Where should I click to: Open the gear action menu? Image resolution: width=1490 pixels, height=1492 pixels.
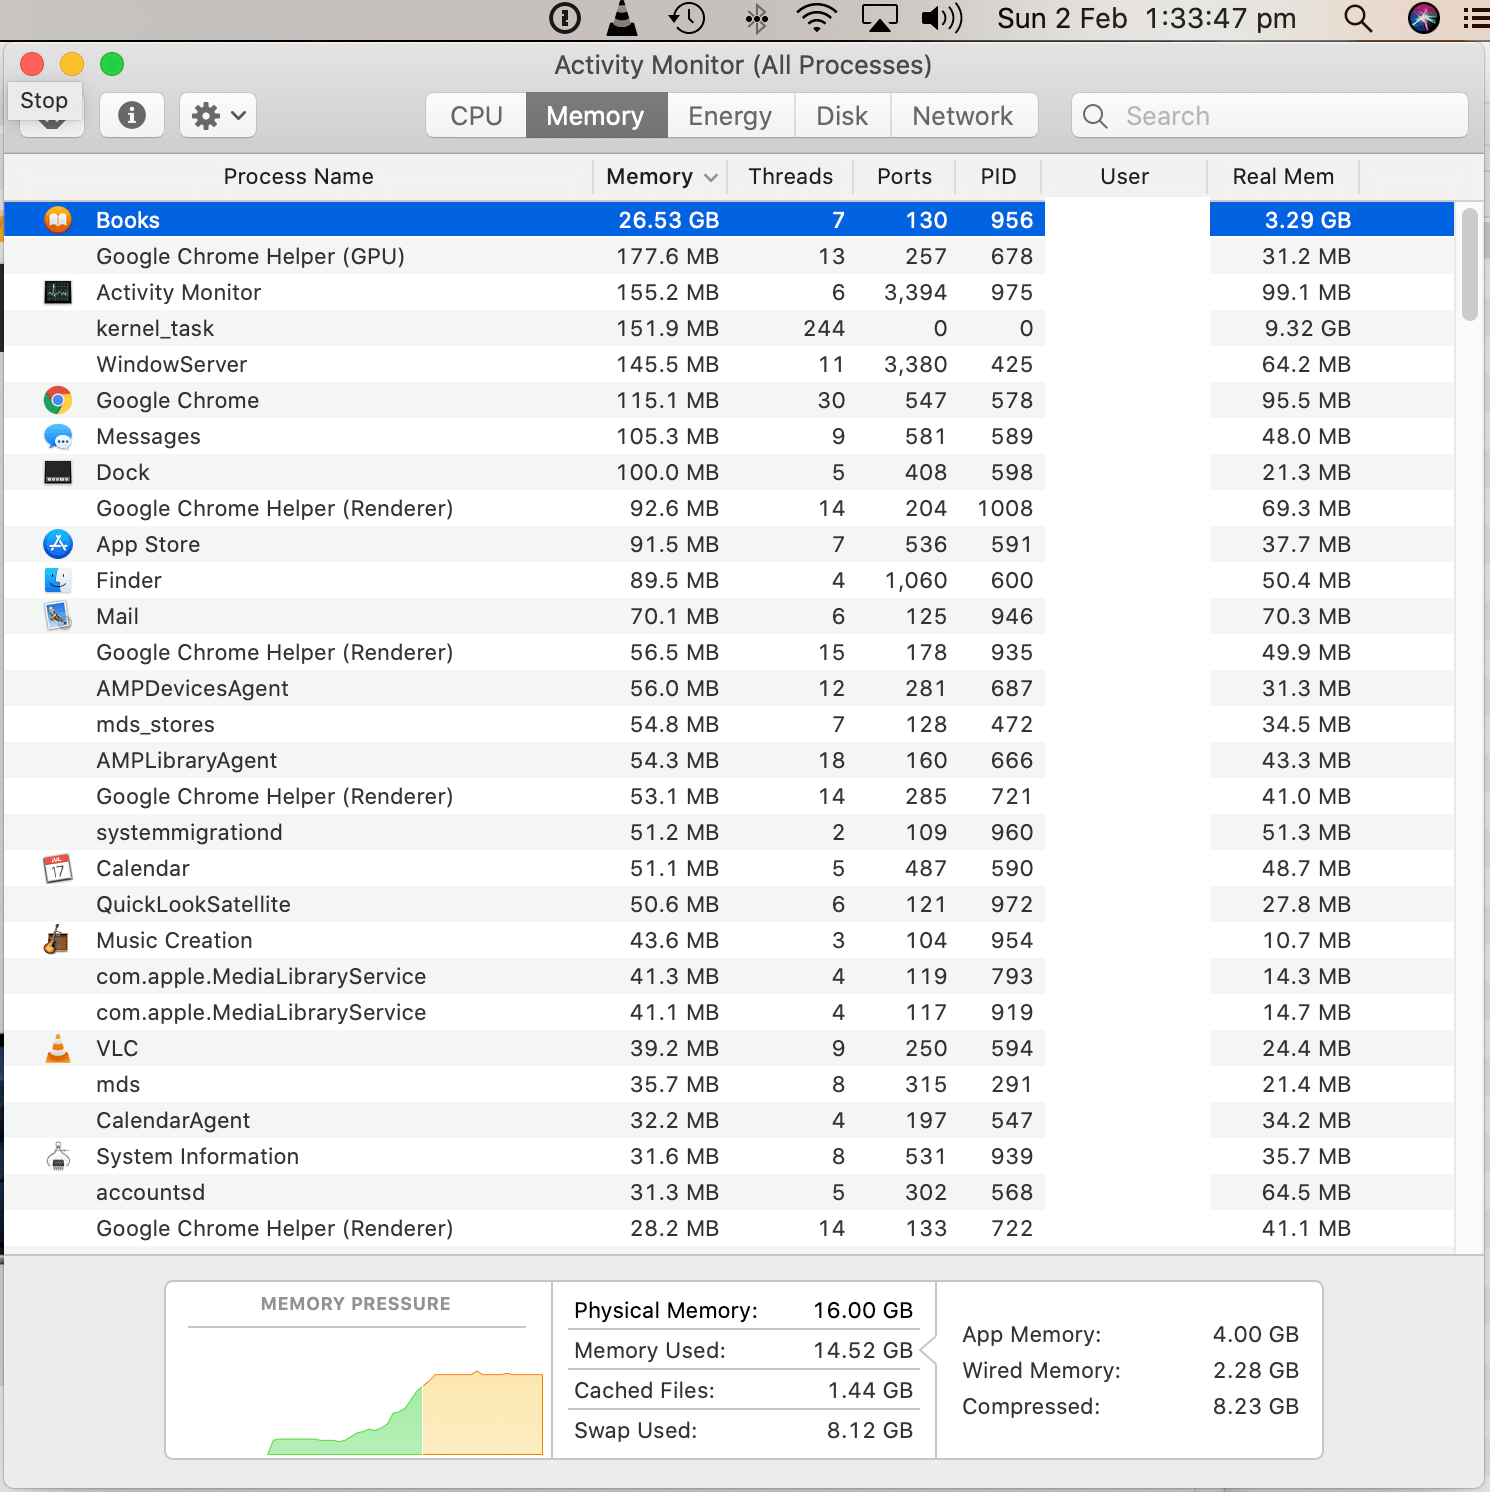coord(216,115)
